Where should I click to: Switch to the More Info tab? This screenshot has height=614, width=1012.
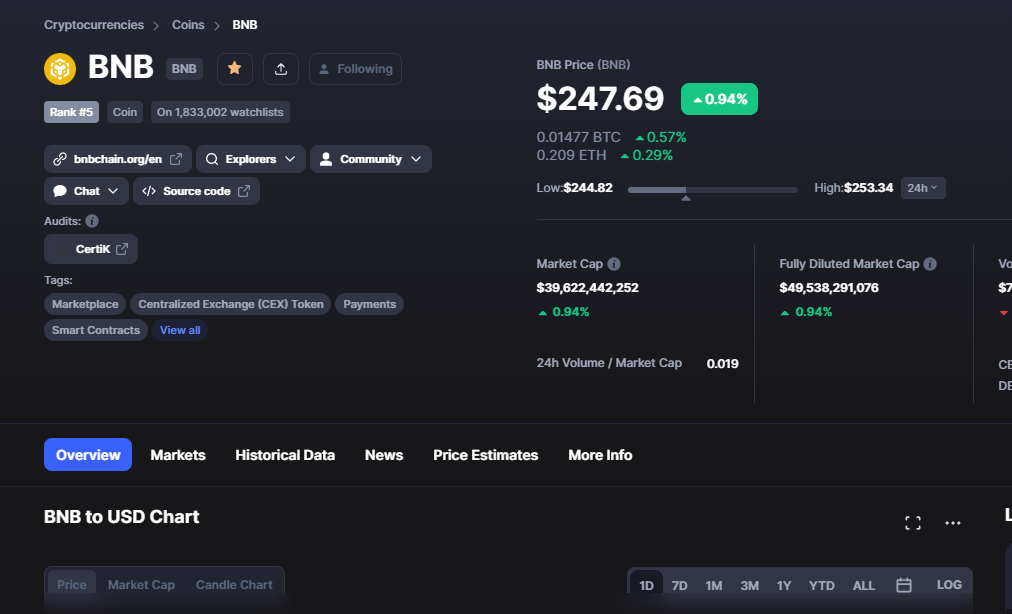pos(600,455)
